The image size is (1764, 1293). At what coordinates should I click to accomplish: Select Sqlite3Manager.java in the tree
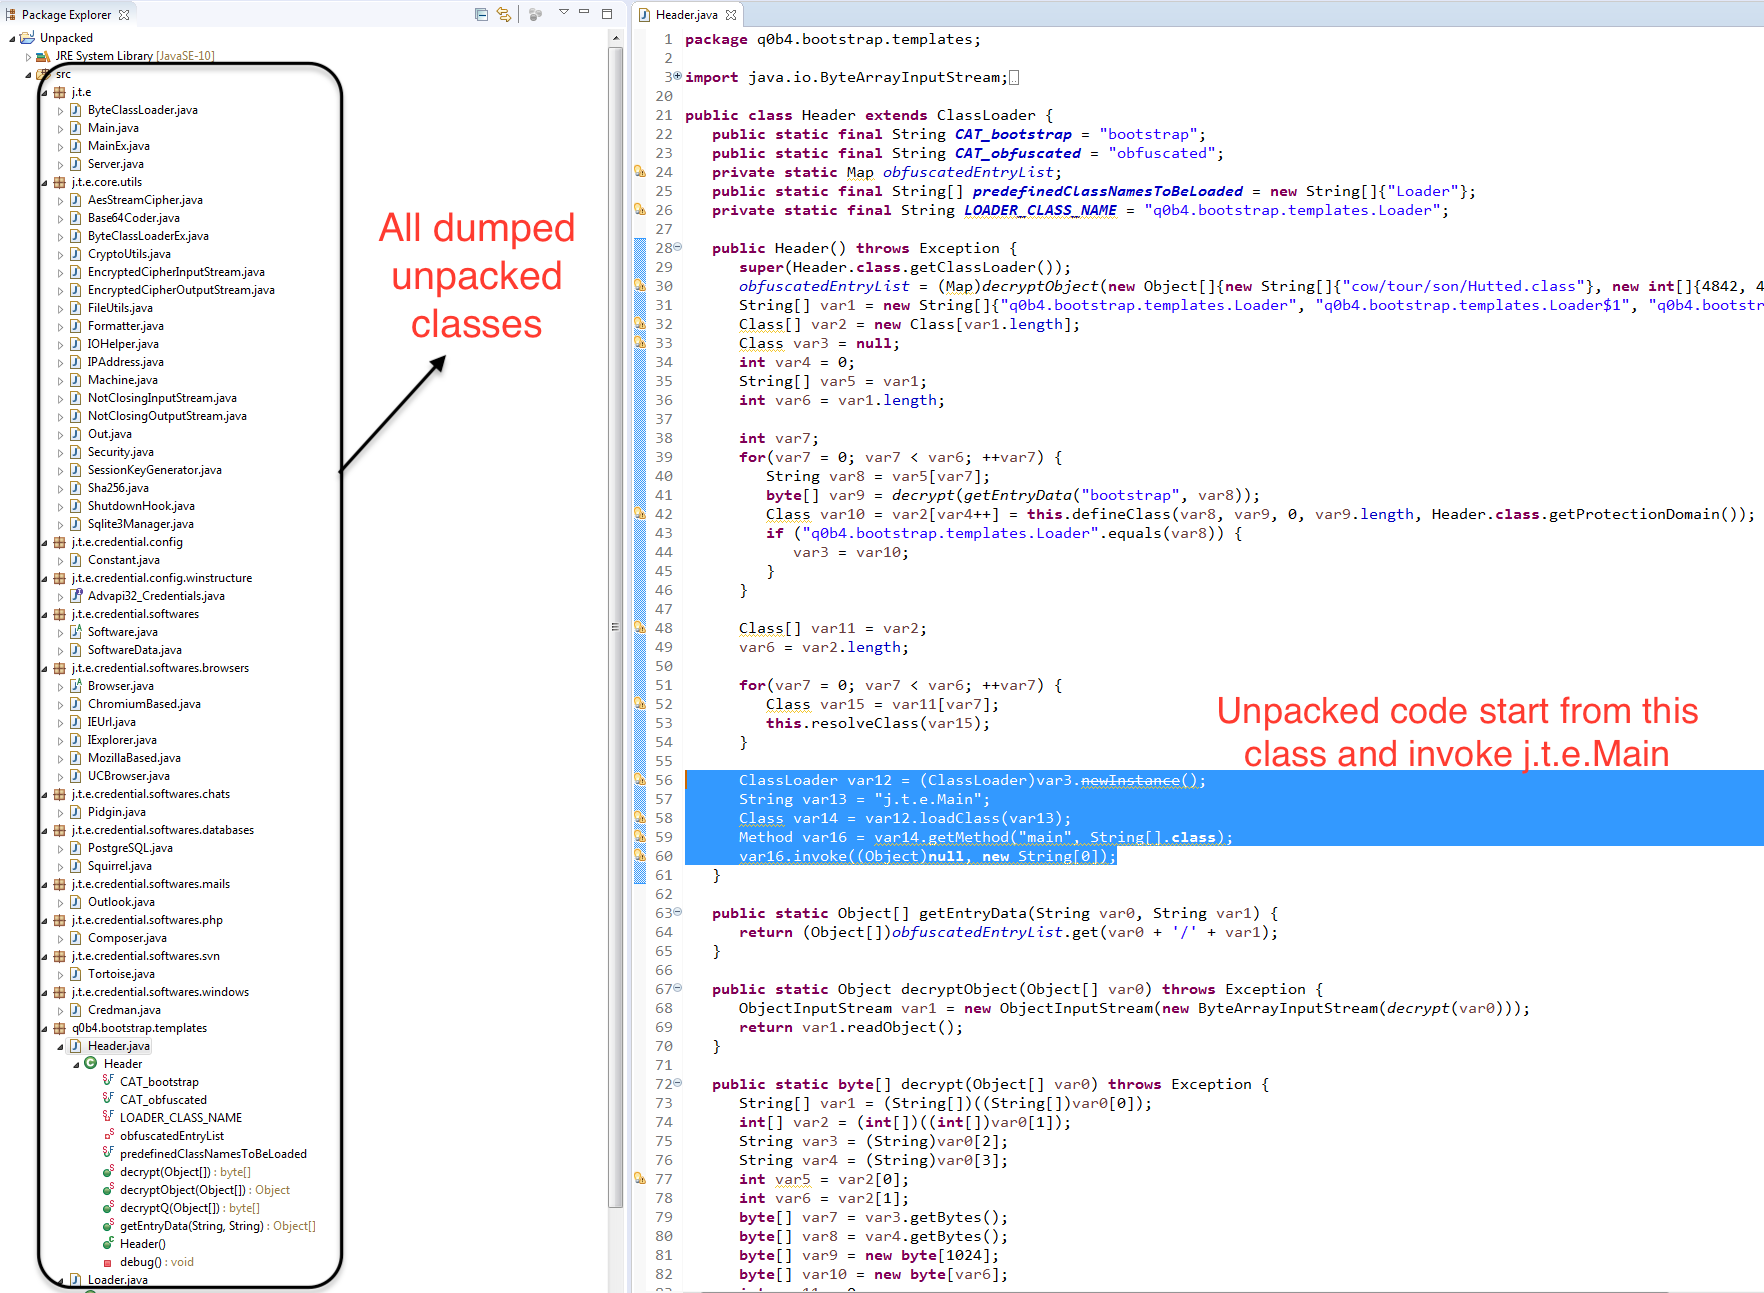pyautogui.click(x=140, y=524)
